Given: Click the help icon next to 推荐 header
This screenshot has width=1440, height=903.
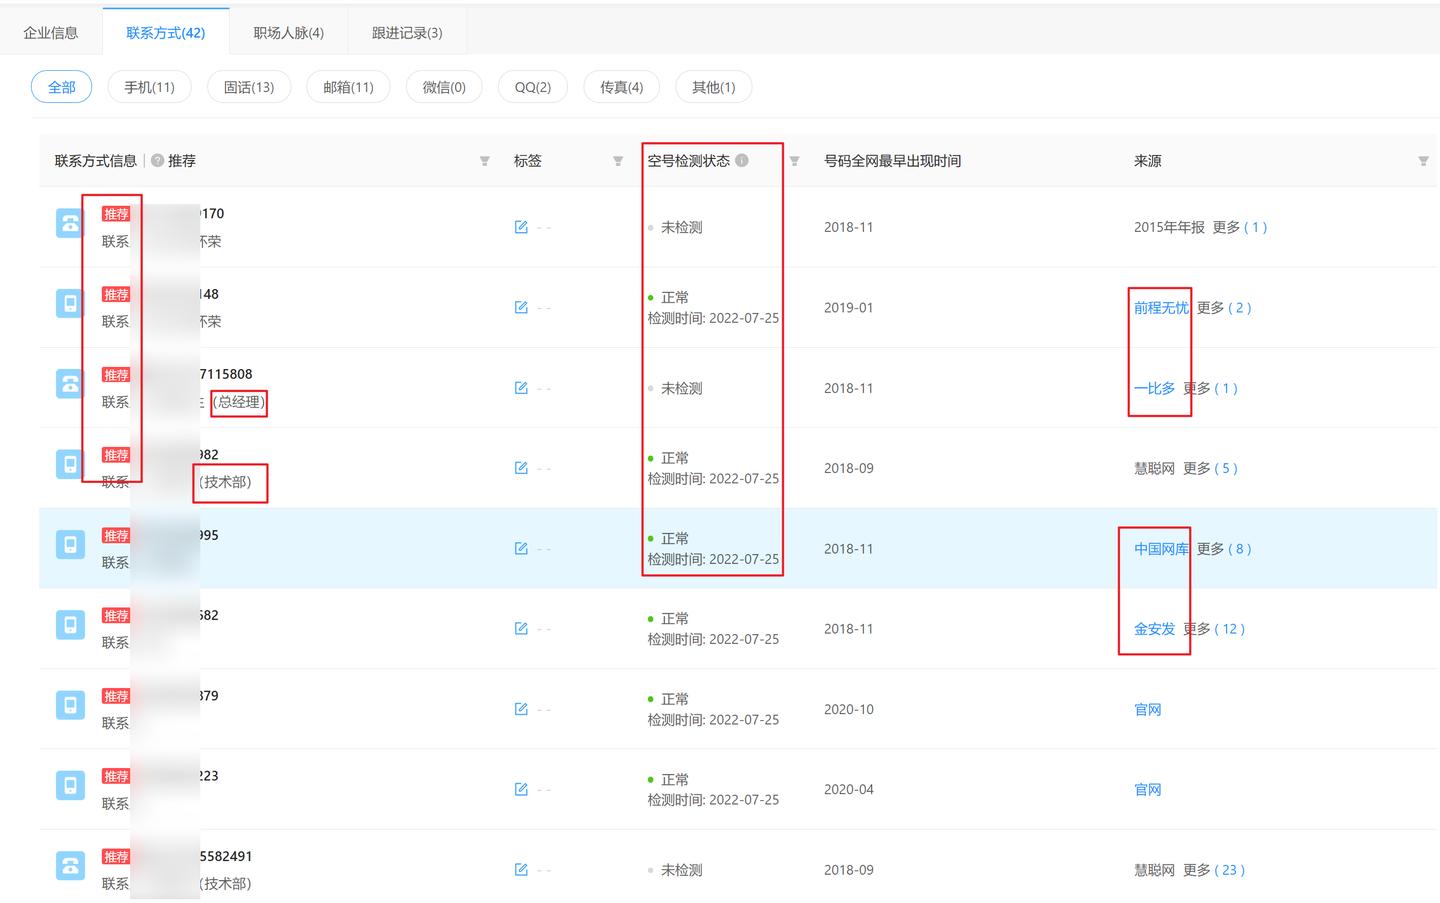Looking at the screenshot, I should click(157, 161).
